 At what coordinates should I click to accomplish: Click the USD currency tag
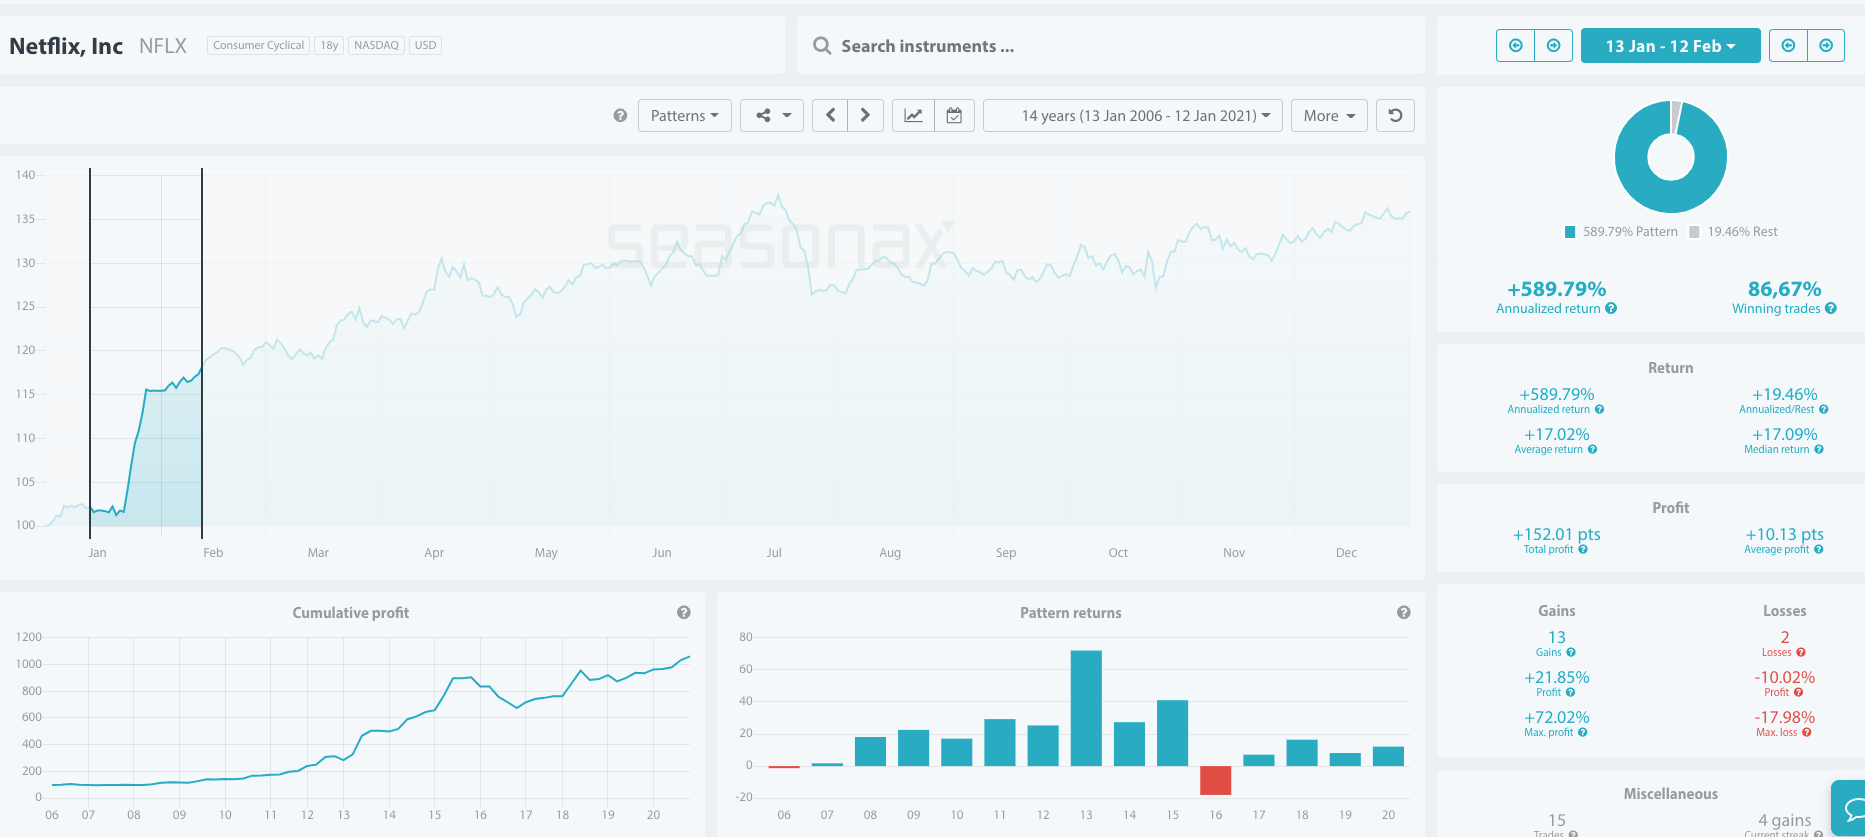coord(426,45)
